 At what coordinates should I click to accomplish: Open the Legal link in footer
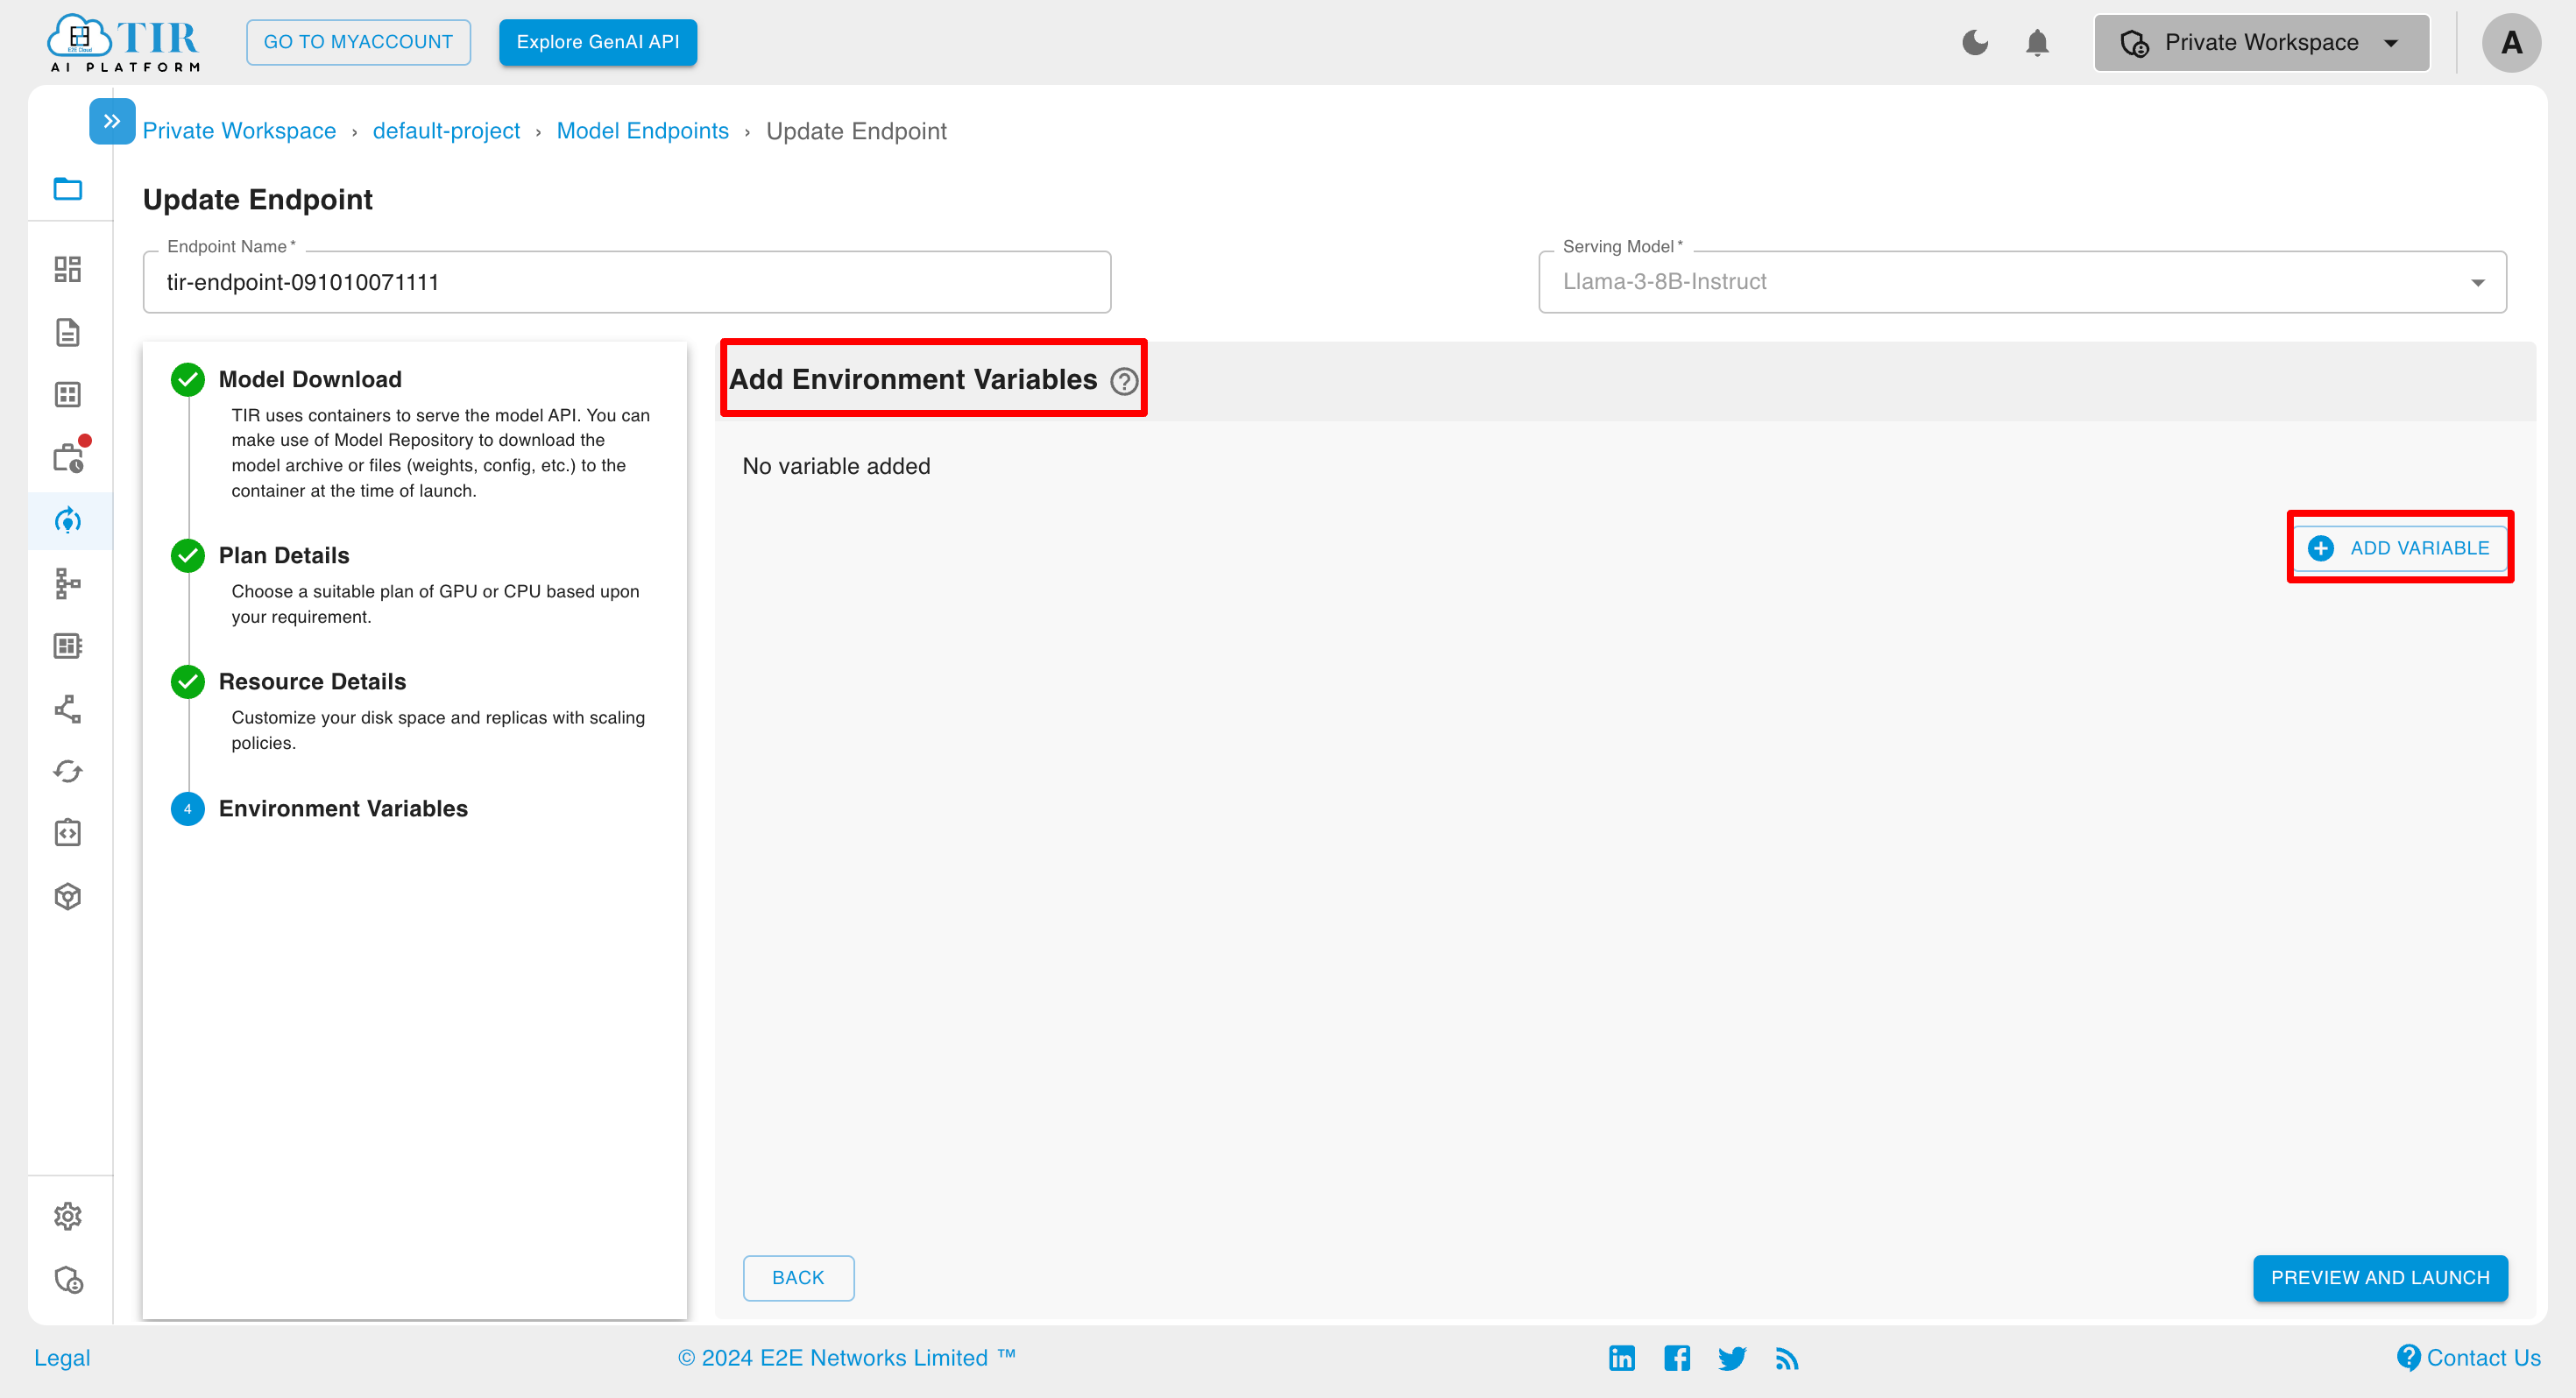62,1358
